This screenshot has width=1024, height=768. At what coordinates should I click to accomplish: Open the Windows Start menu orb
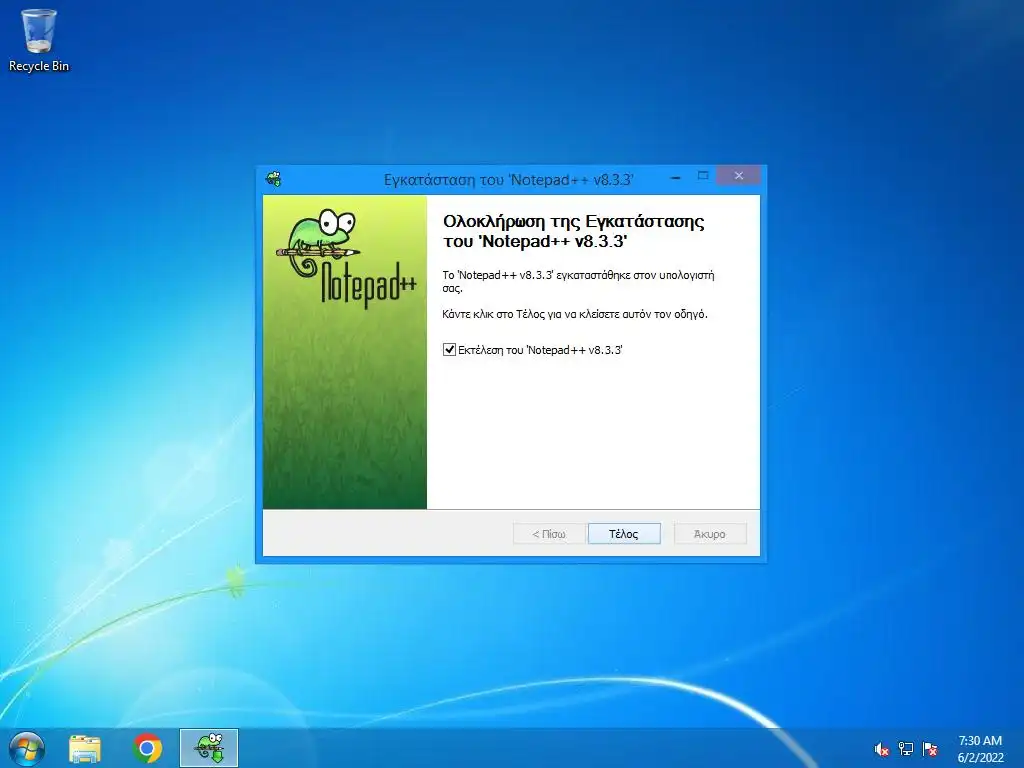27,748
